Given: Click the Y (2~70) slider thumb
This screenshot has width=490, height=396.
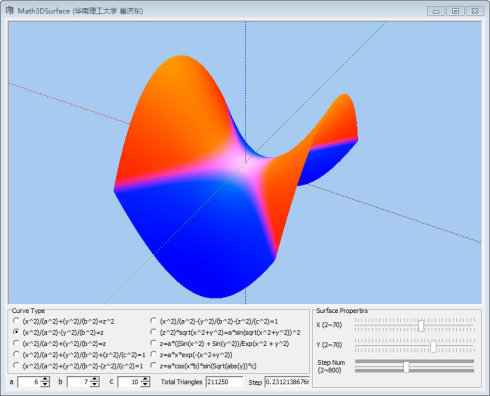Looking at the screenshot, I should [433, 346].
